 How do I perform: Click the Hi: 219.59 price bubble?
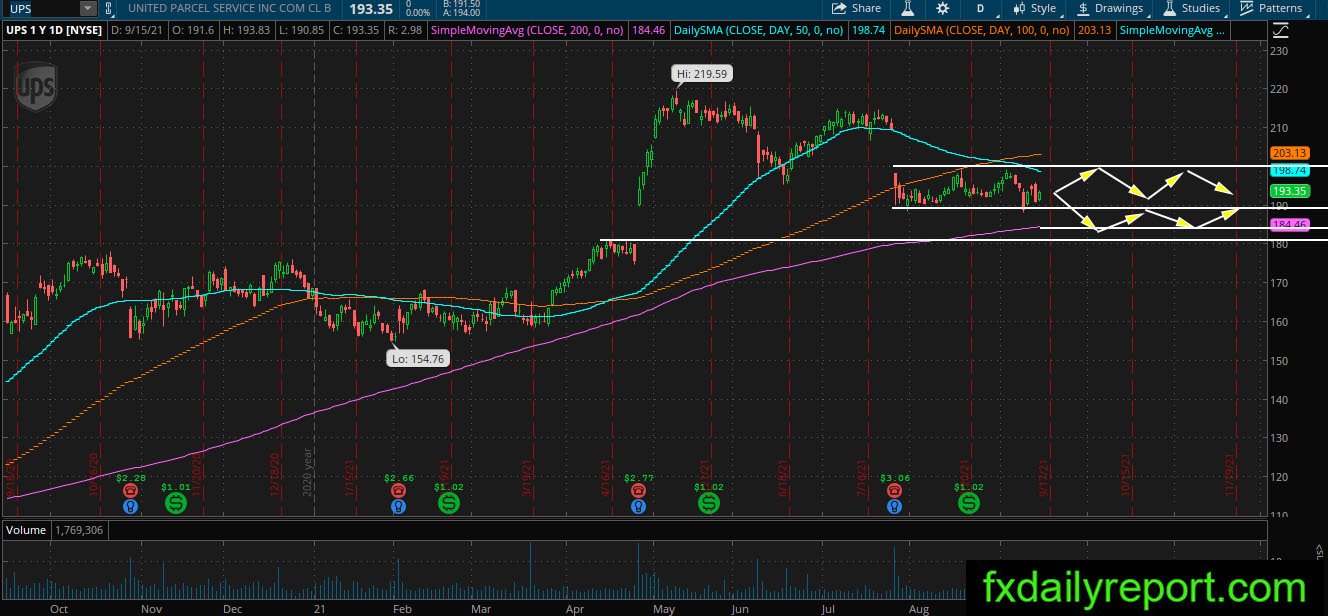point(700,73)
